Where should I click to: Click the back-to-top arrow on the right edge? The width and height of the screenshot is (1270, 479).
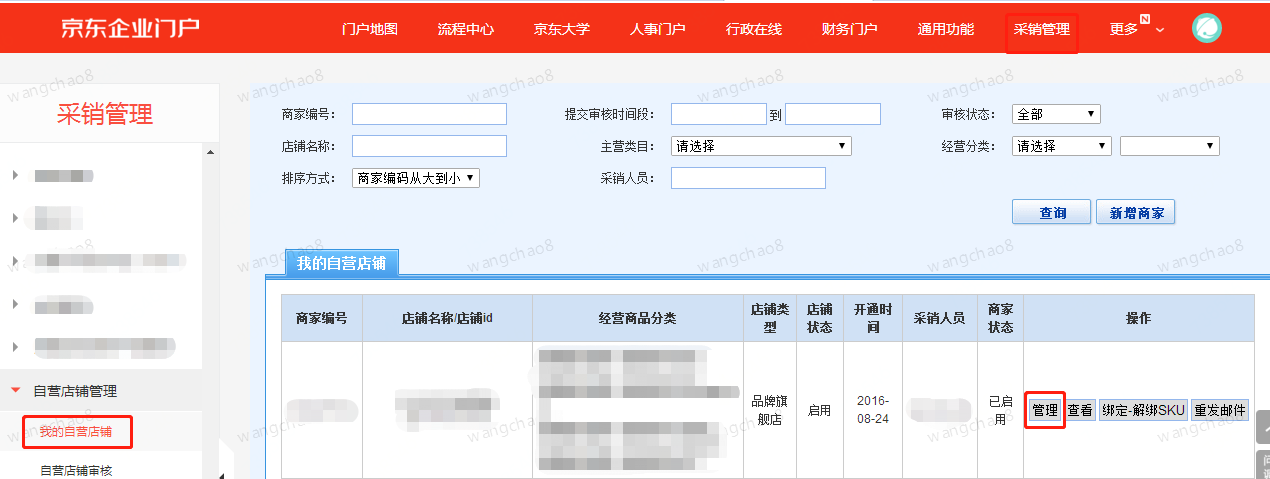point(1263,427)
